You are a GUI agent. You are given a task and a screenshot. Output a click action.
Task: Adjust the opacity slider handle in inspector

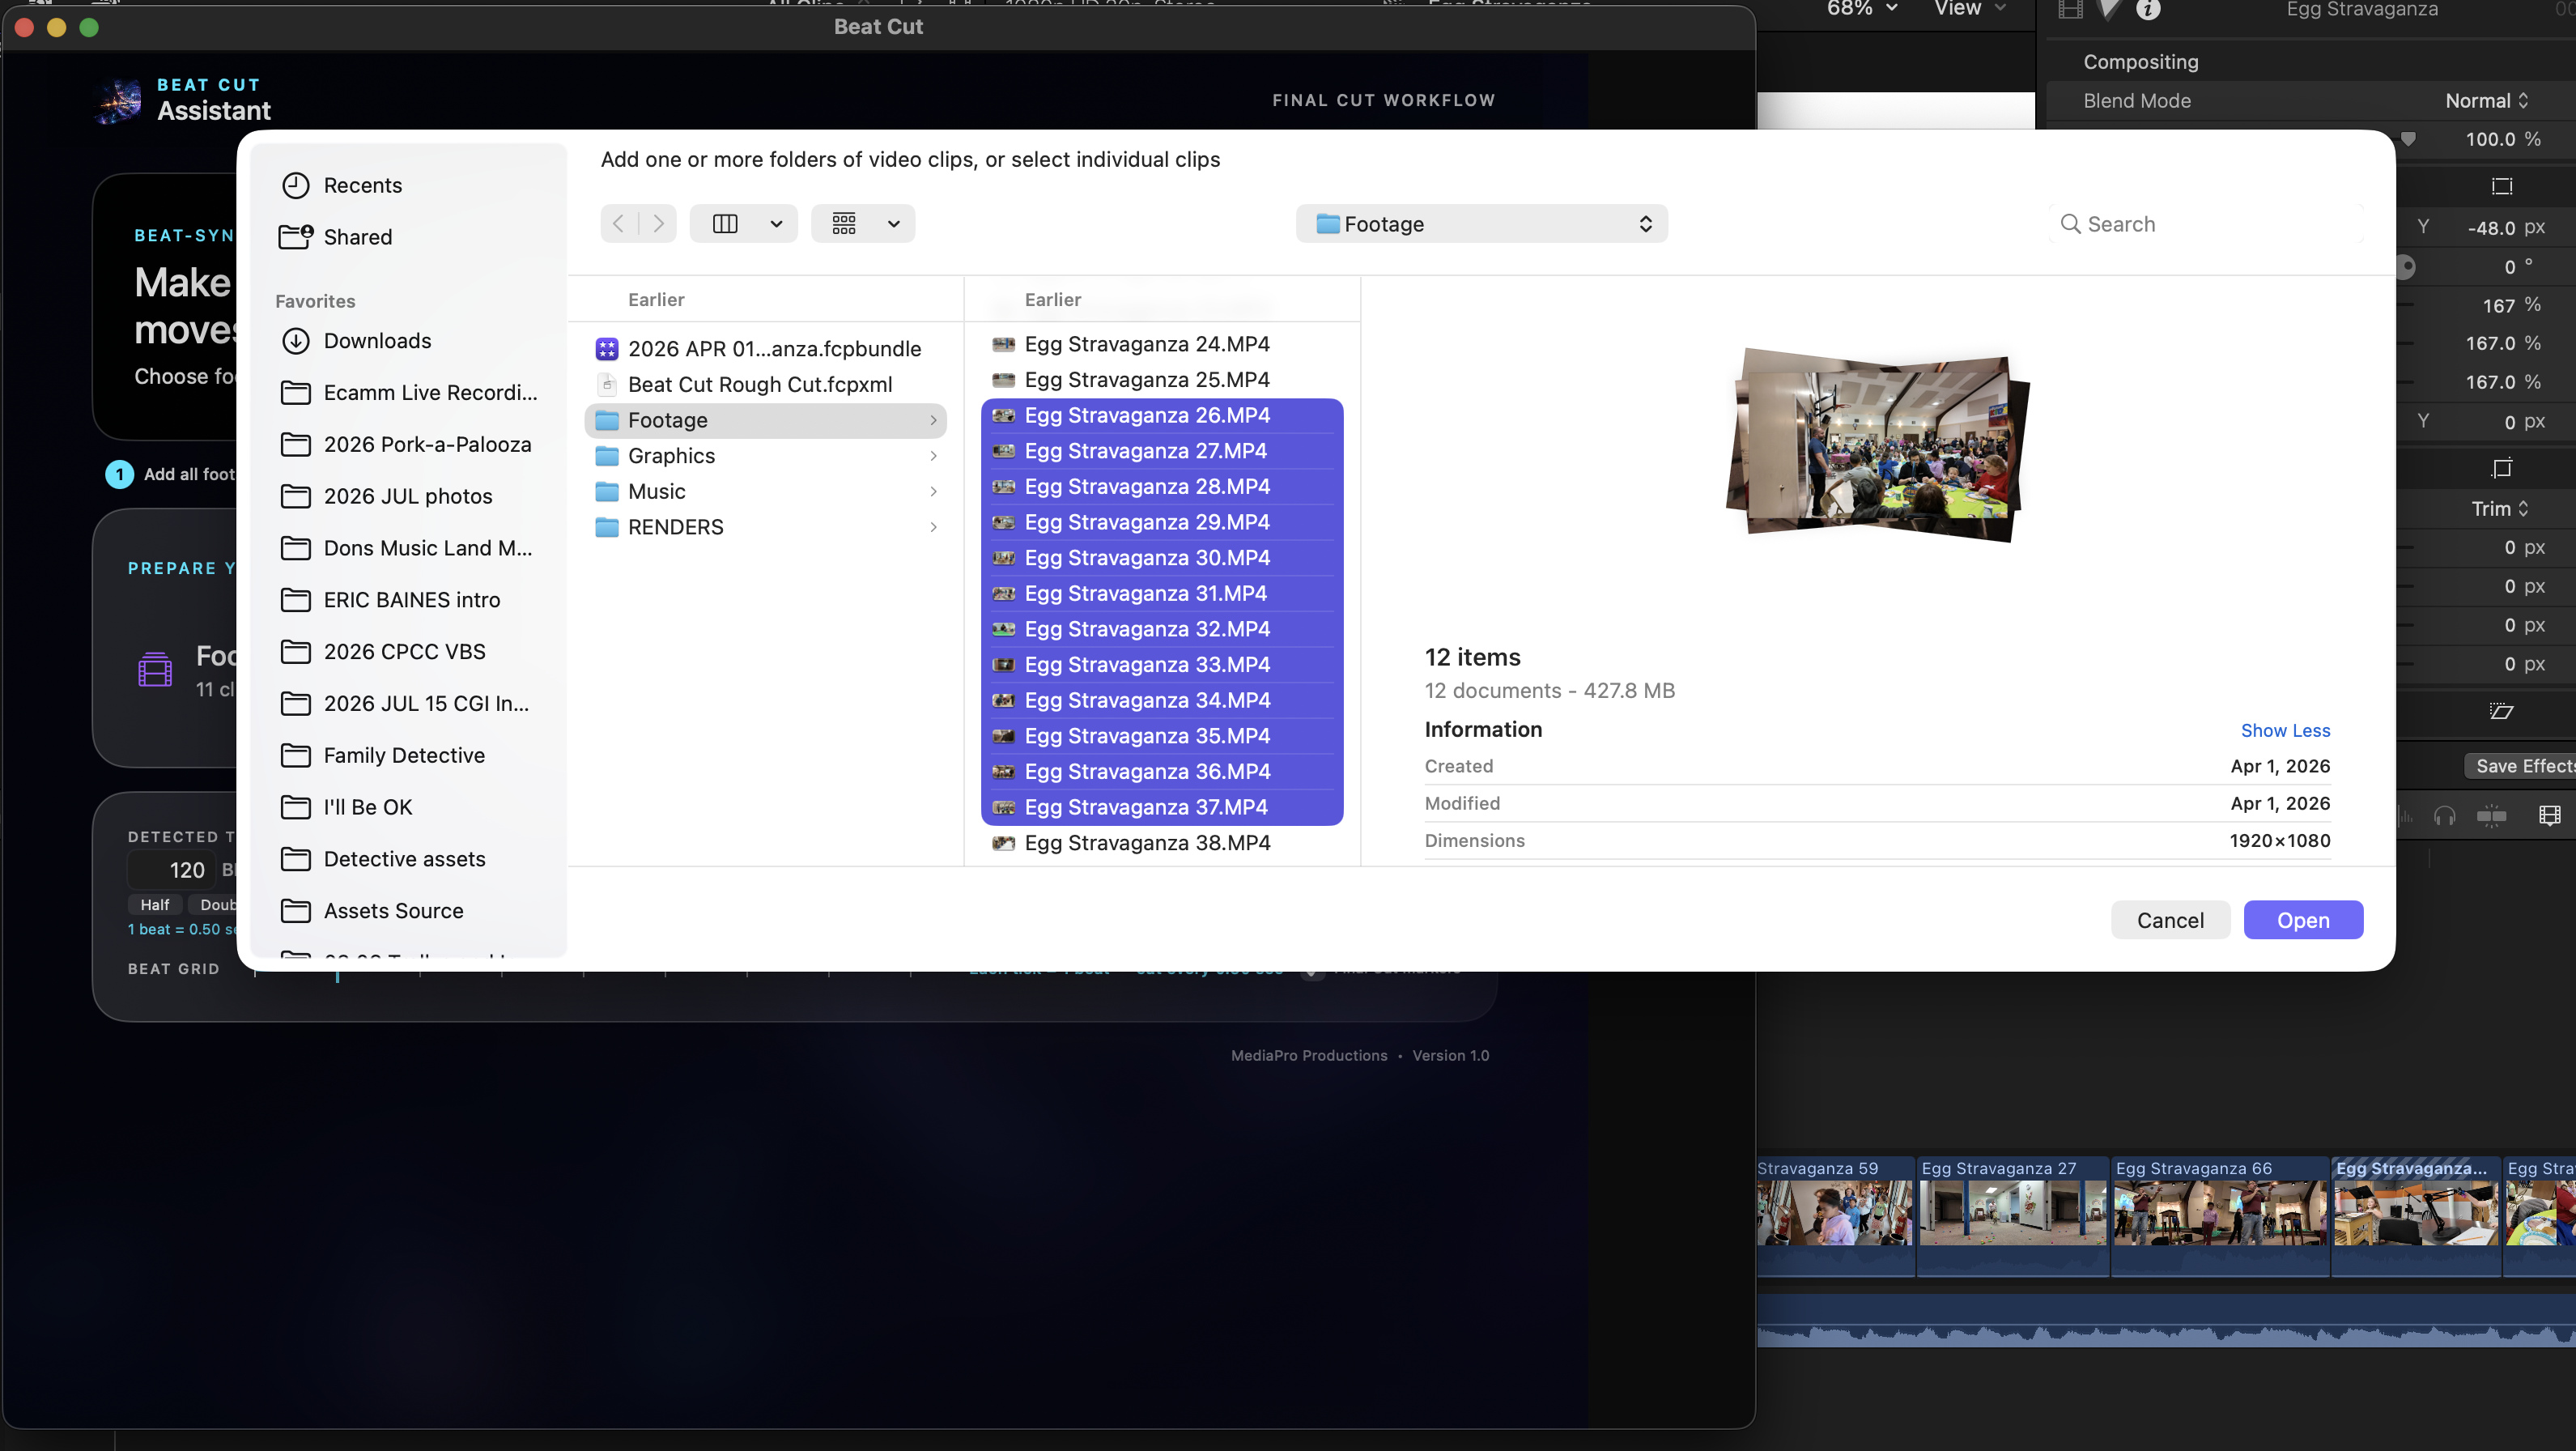(2408, 140)
